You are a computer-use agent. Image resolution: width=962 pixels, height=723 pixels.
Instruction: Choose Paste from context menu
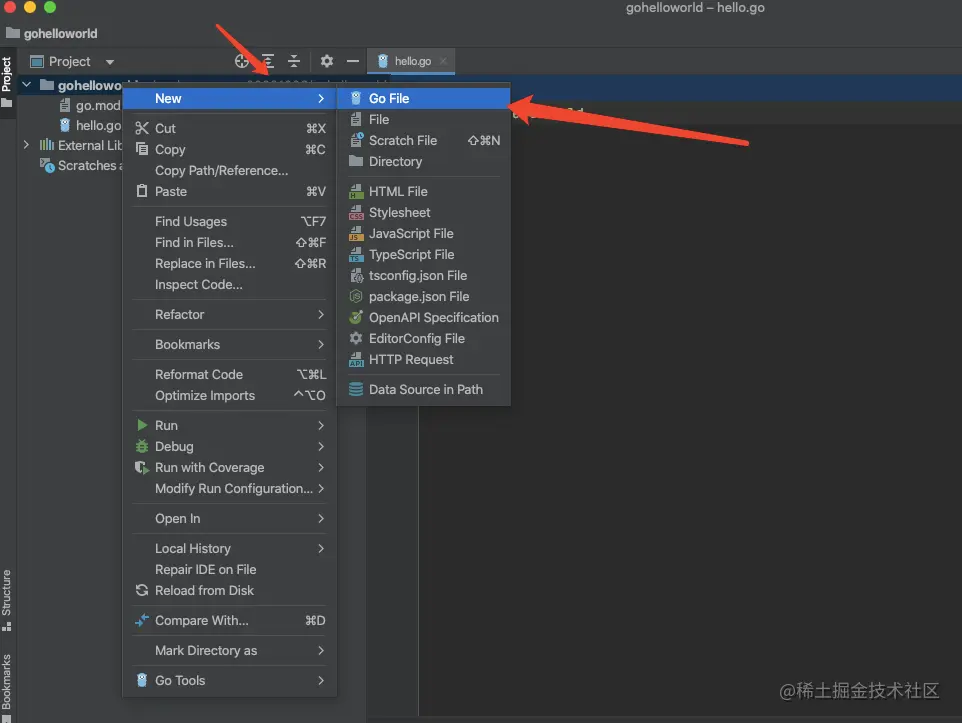coord(230,191)
